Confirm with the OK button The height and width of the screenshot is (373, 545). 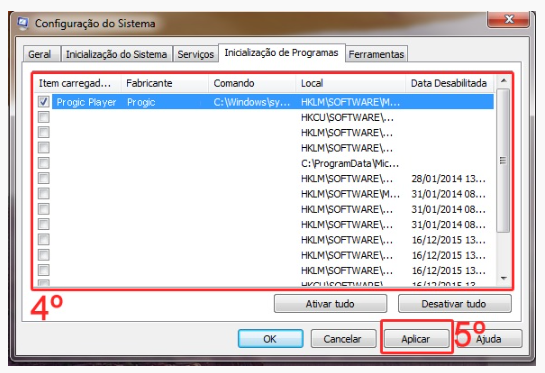(270, 339)
